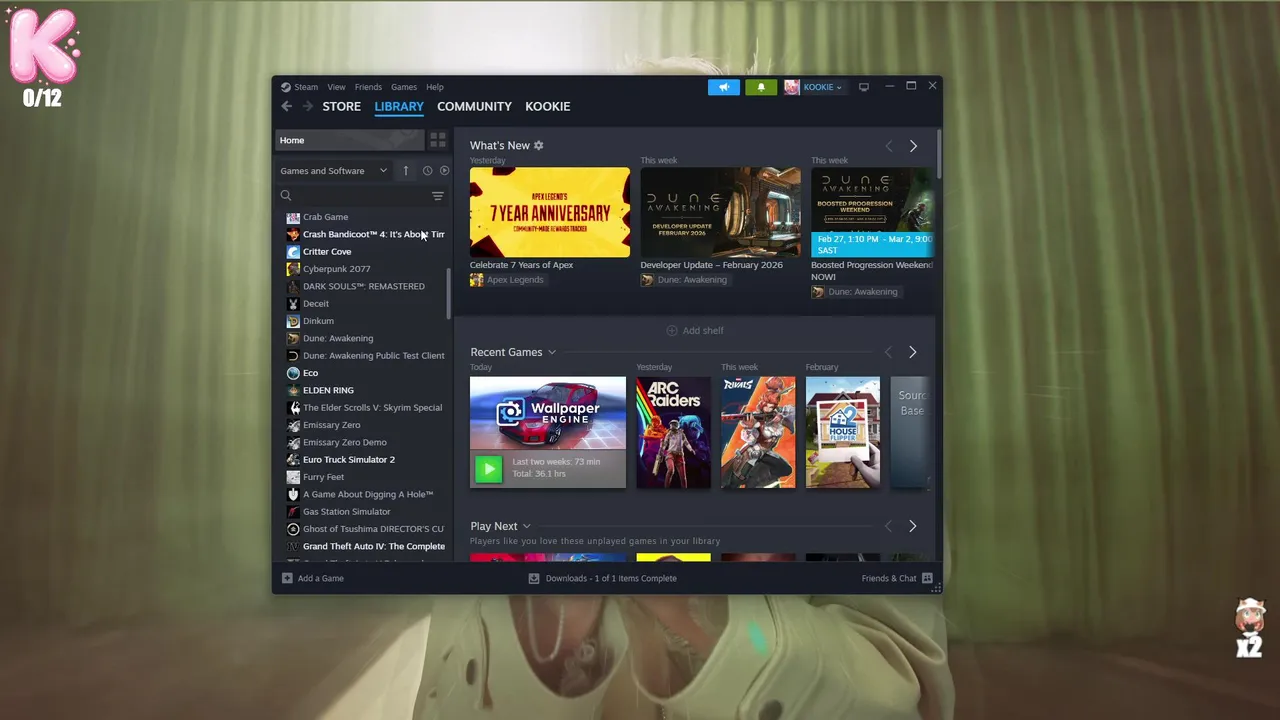The width and height of the screenshot is (1280, 720).
Task: Show next Recent Games
Action: (912, 352)
